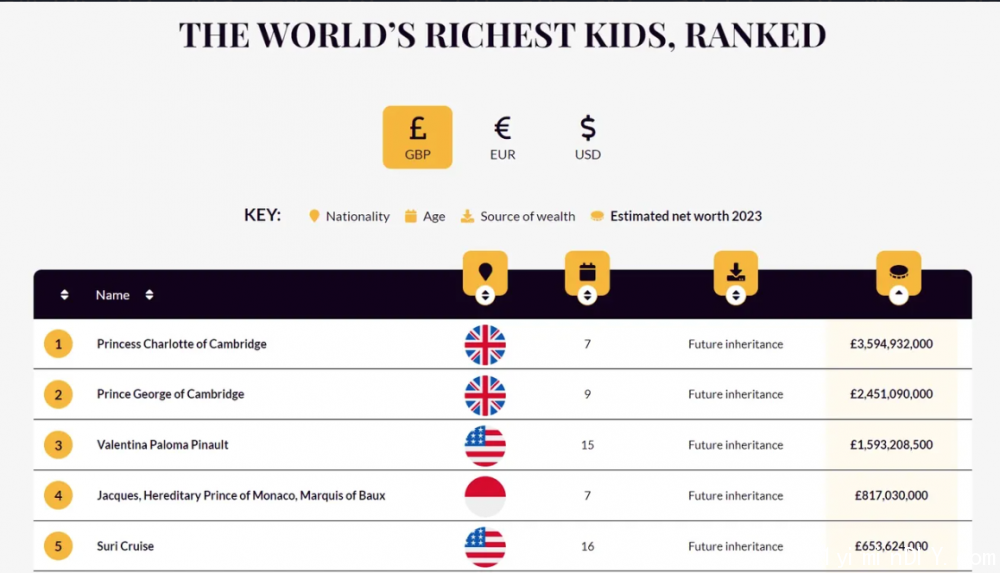Toggle sort arrows under age column
The width and height of the screenshot is (1000, 573).
[587, 295]
